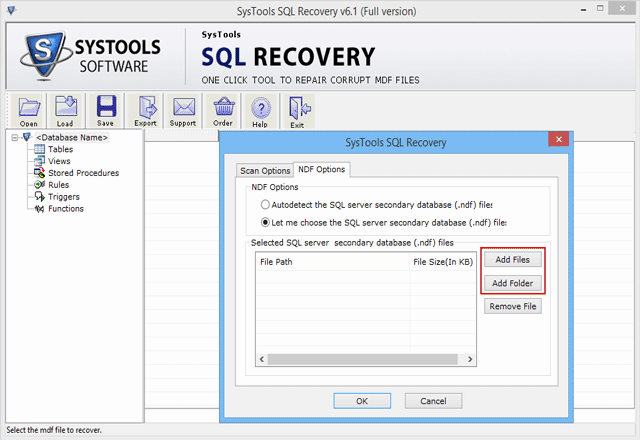Click the SysTools Software logo
Screen dimensions: 640x440
click(x=91, y=56)
